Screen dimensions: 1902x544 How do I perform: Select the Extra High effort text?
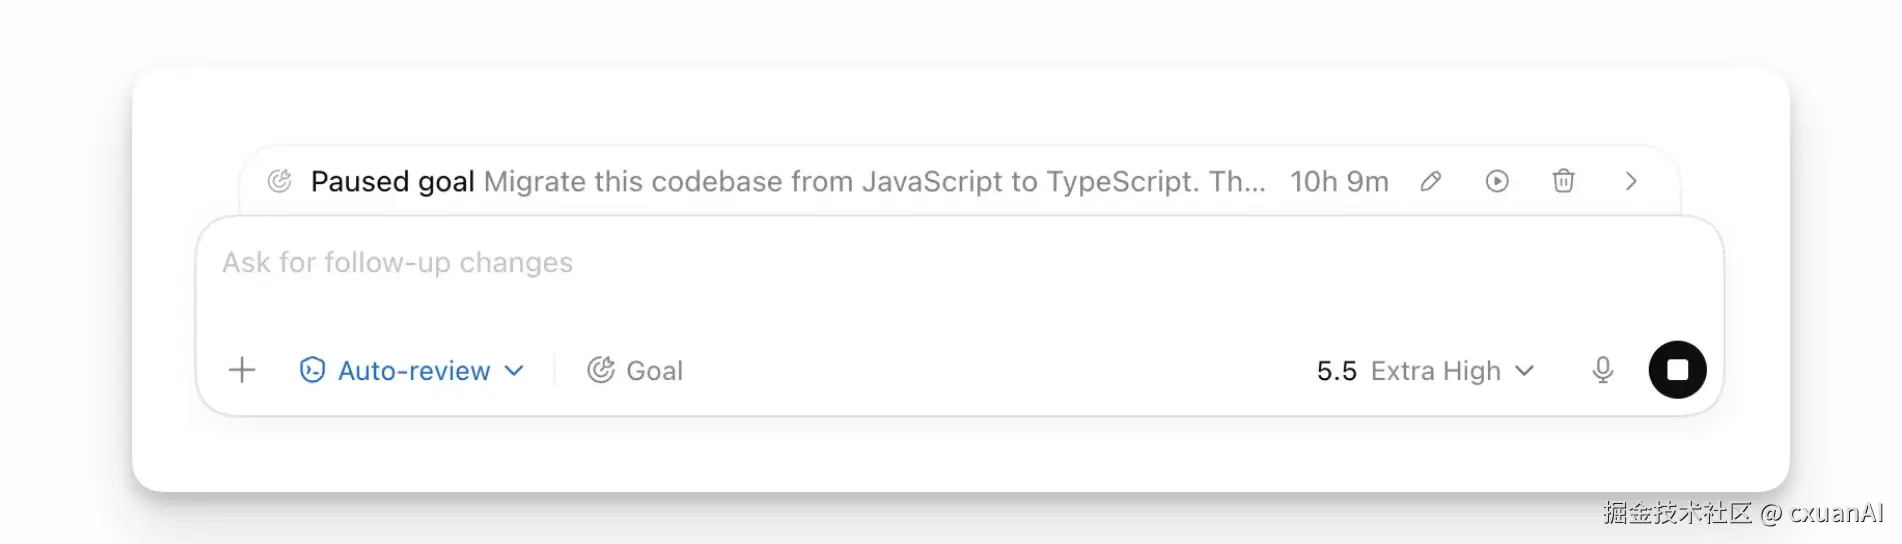coord(1435,371)
